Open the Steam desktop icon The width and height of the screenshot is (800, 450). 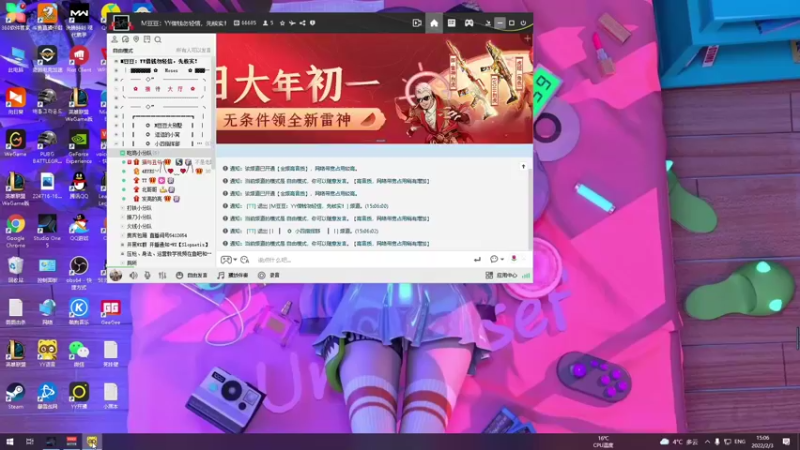(x=15, y=396)
